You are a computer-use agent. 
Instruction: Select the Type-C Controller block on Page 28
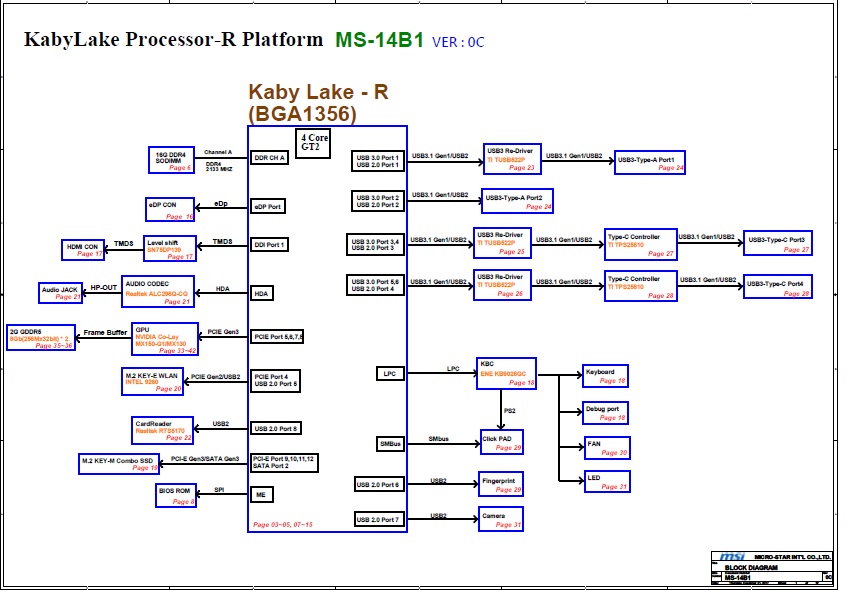(640, 286)
